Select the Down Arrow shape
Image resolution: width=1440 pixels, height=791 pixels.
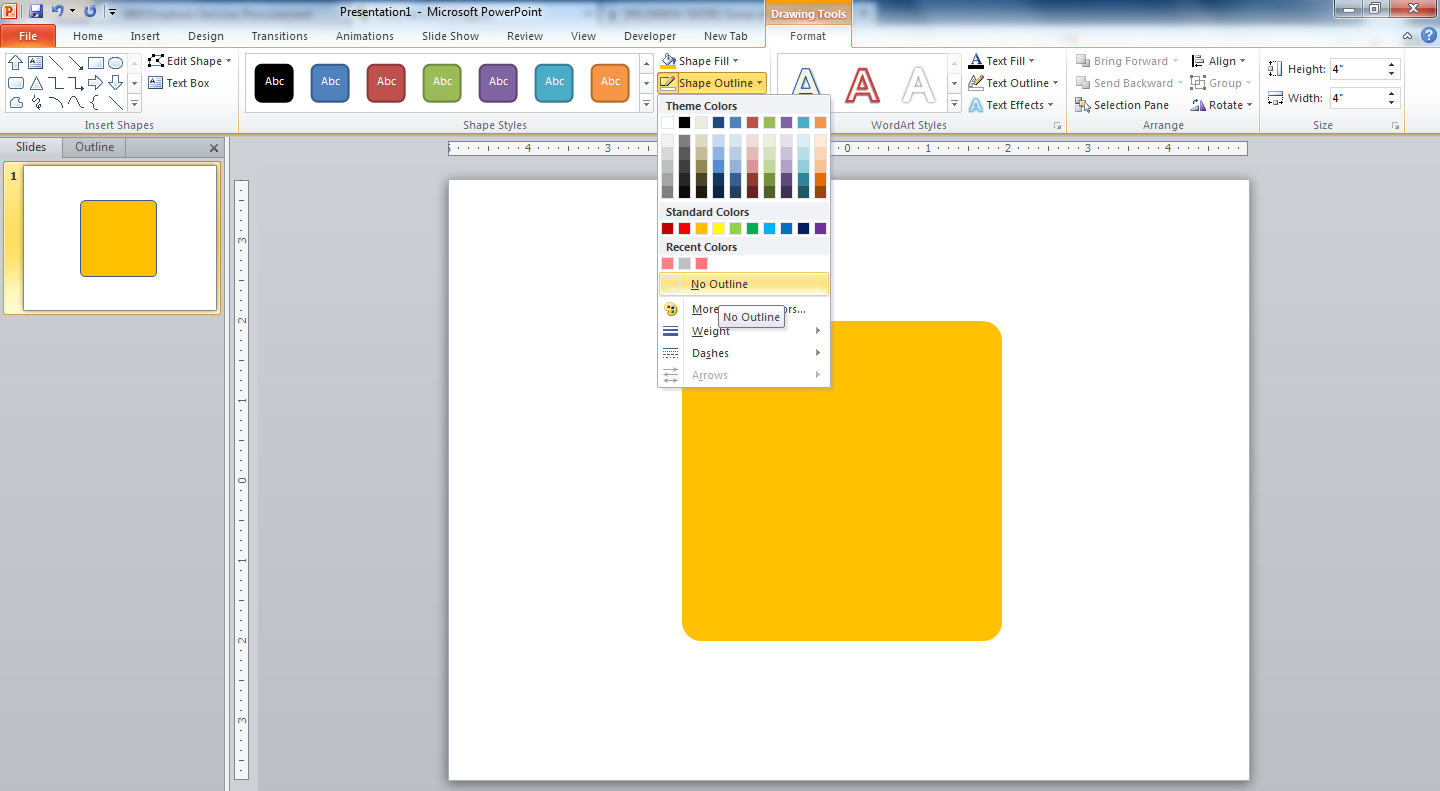click(115, 83)
